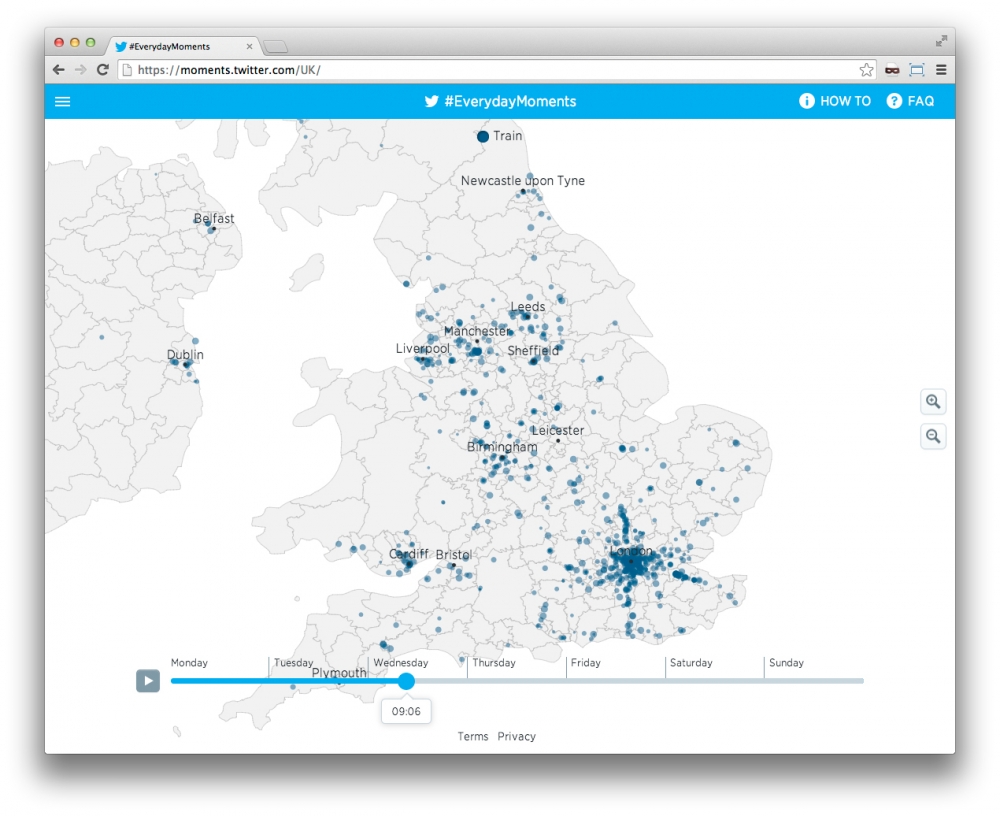
Task: Click the Belfast label on the map
Action: pyautogui.click(x=214, y=219)
